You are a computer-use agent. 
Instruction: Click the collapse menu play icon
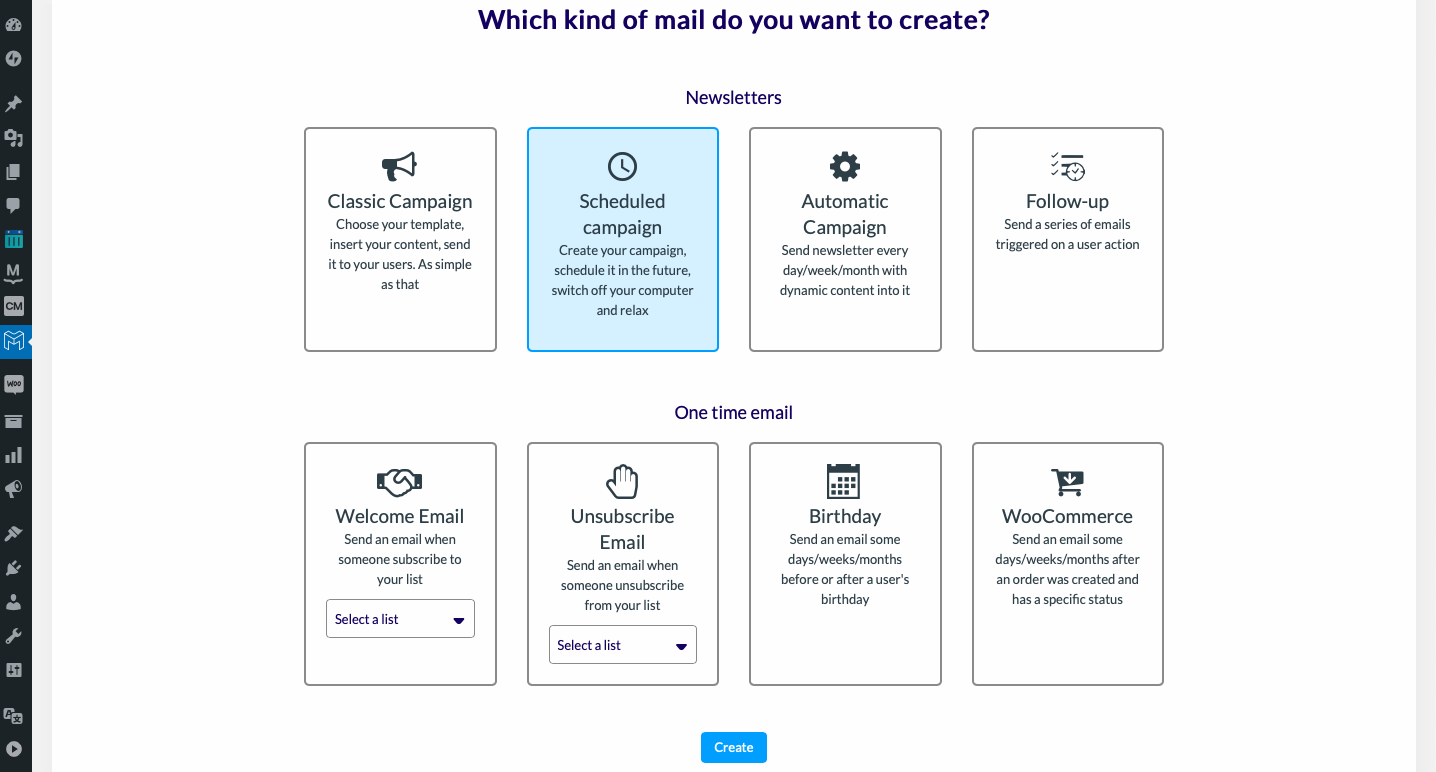tap(14, 749)
